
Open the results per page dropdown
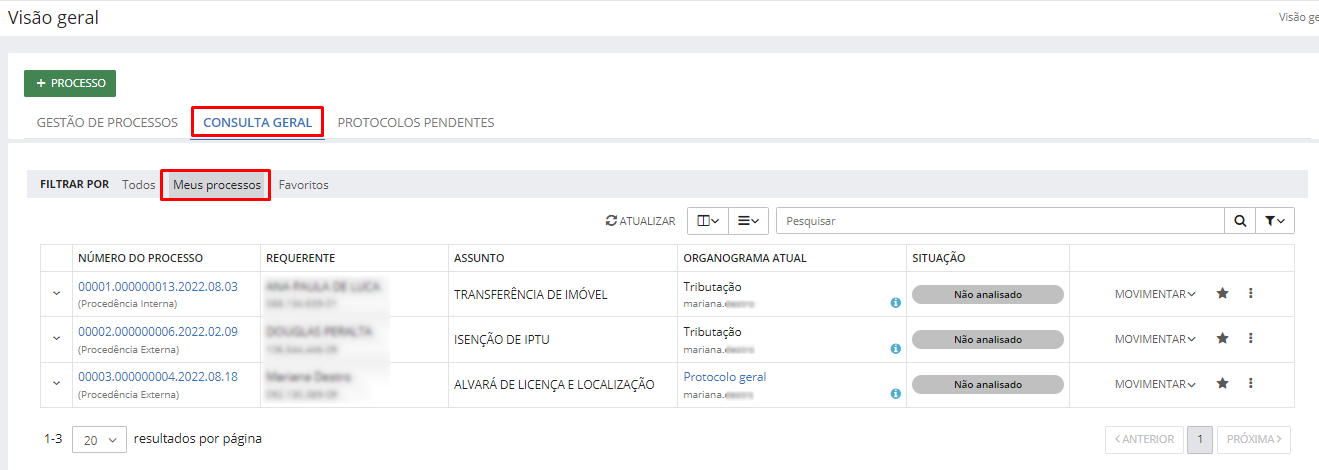99,439
